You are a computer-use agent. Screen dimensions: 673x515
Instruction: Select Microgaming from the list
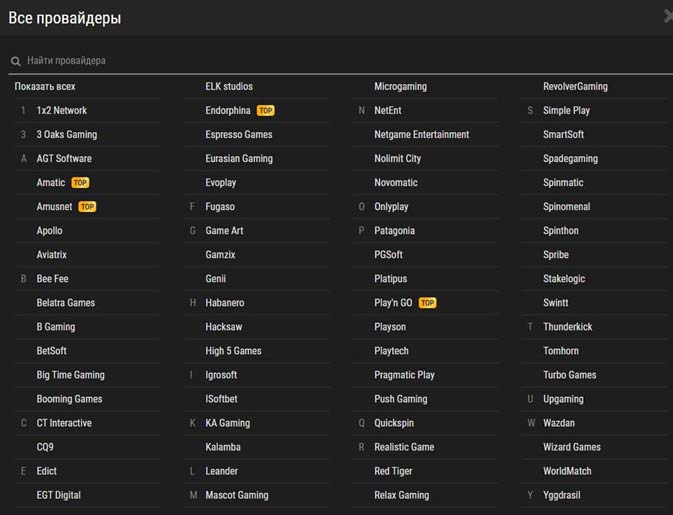coord(400,87)
